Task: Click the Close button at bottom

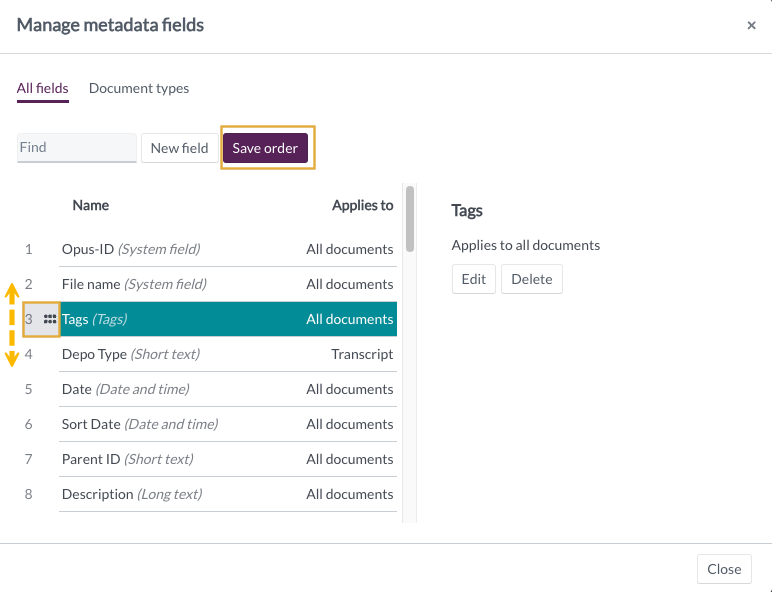Action: point(724,569)
